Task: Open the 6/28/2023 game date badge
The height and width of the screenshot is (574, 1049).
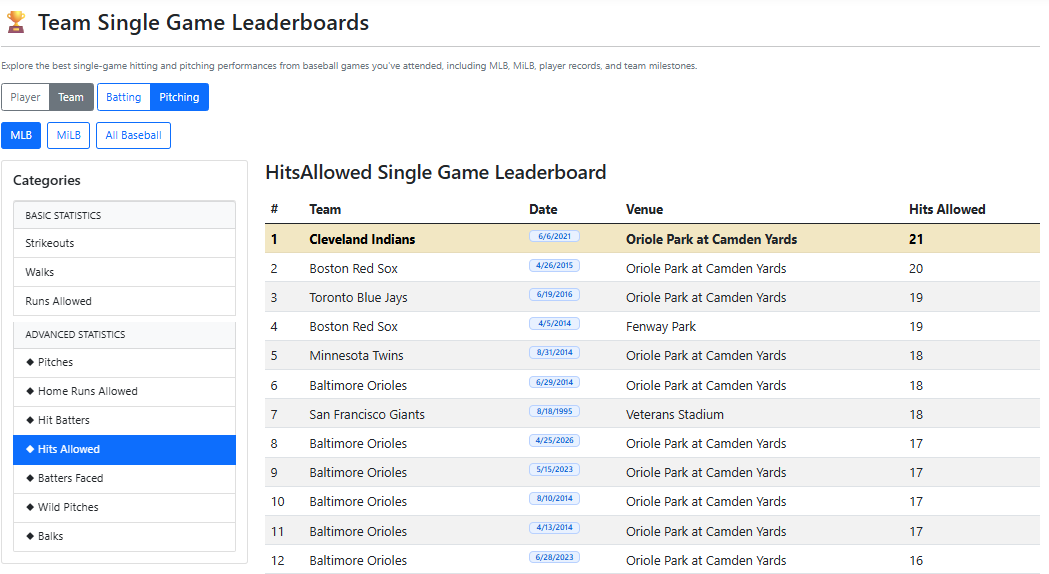Action: [555, 557]
